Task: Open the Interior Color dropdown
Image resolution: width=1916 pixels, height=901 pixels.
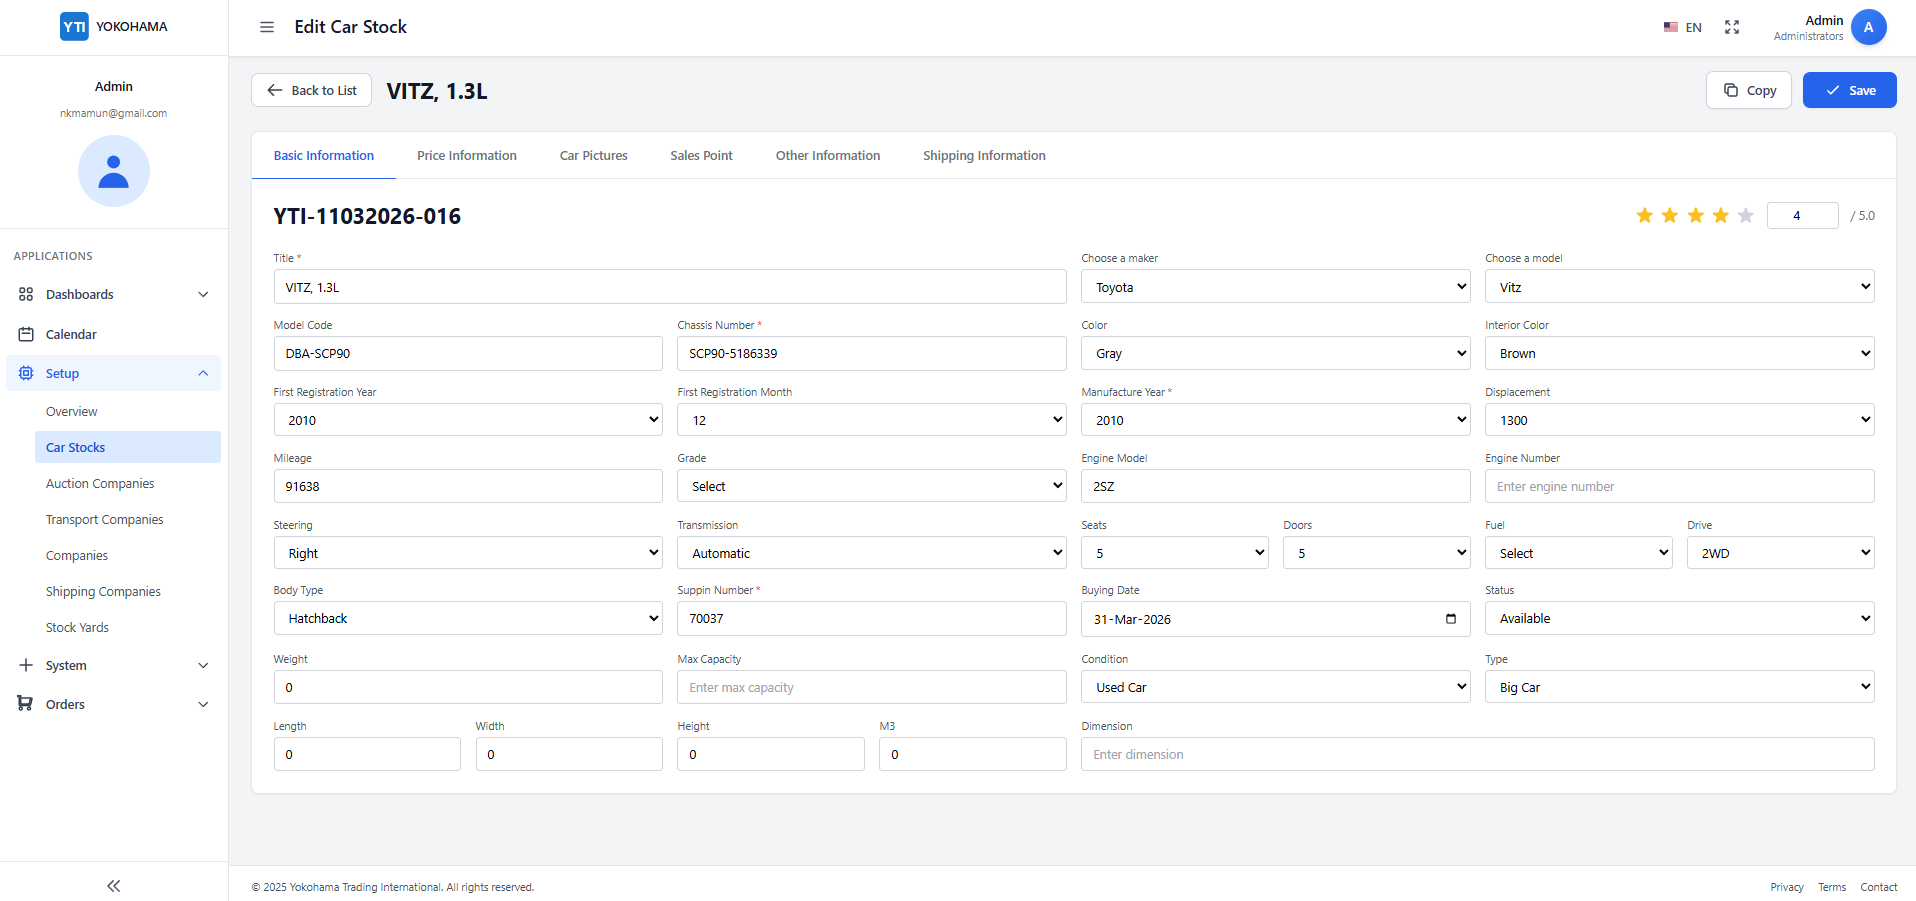Action: pyautogui.click(x=1679, y=353)
